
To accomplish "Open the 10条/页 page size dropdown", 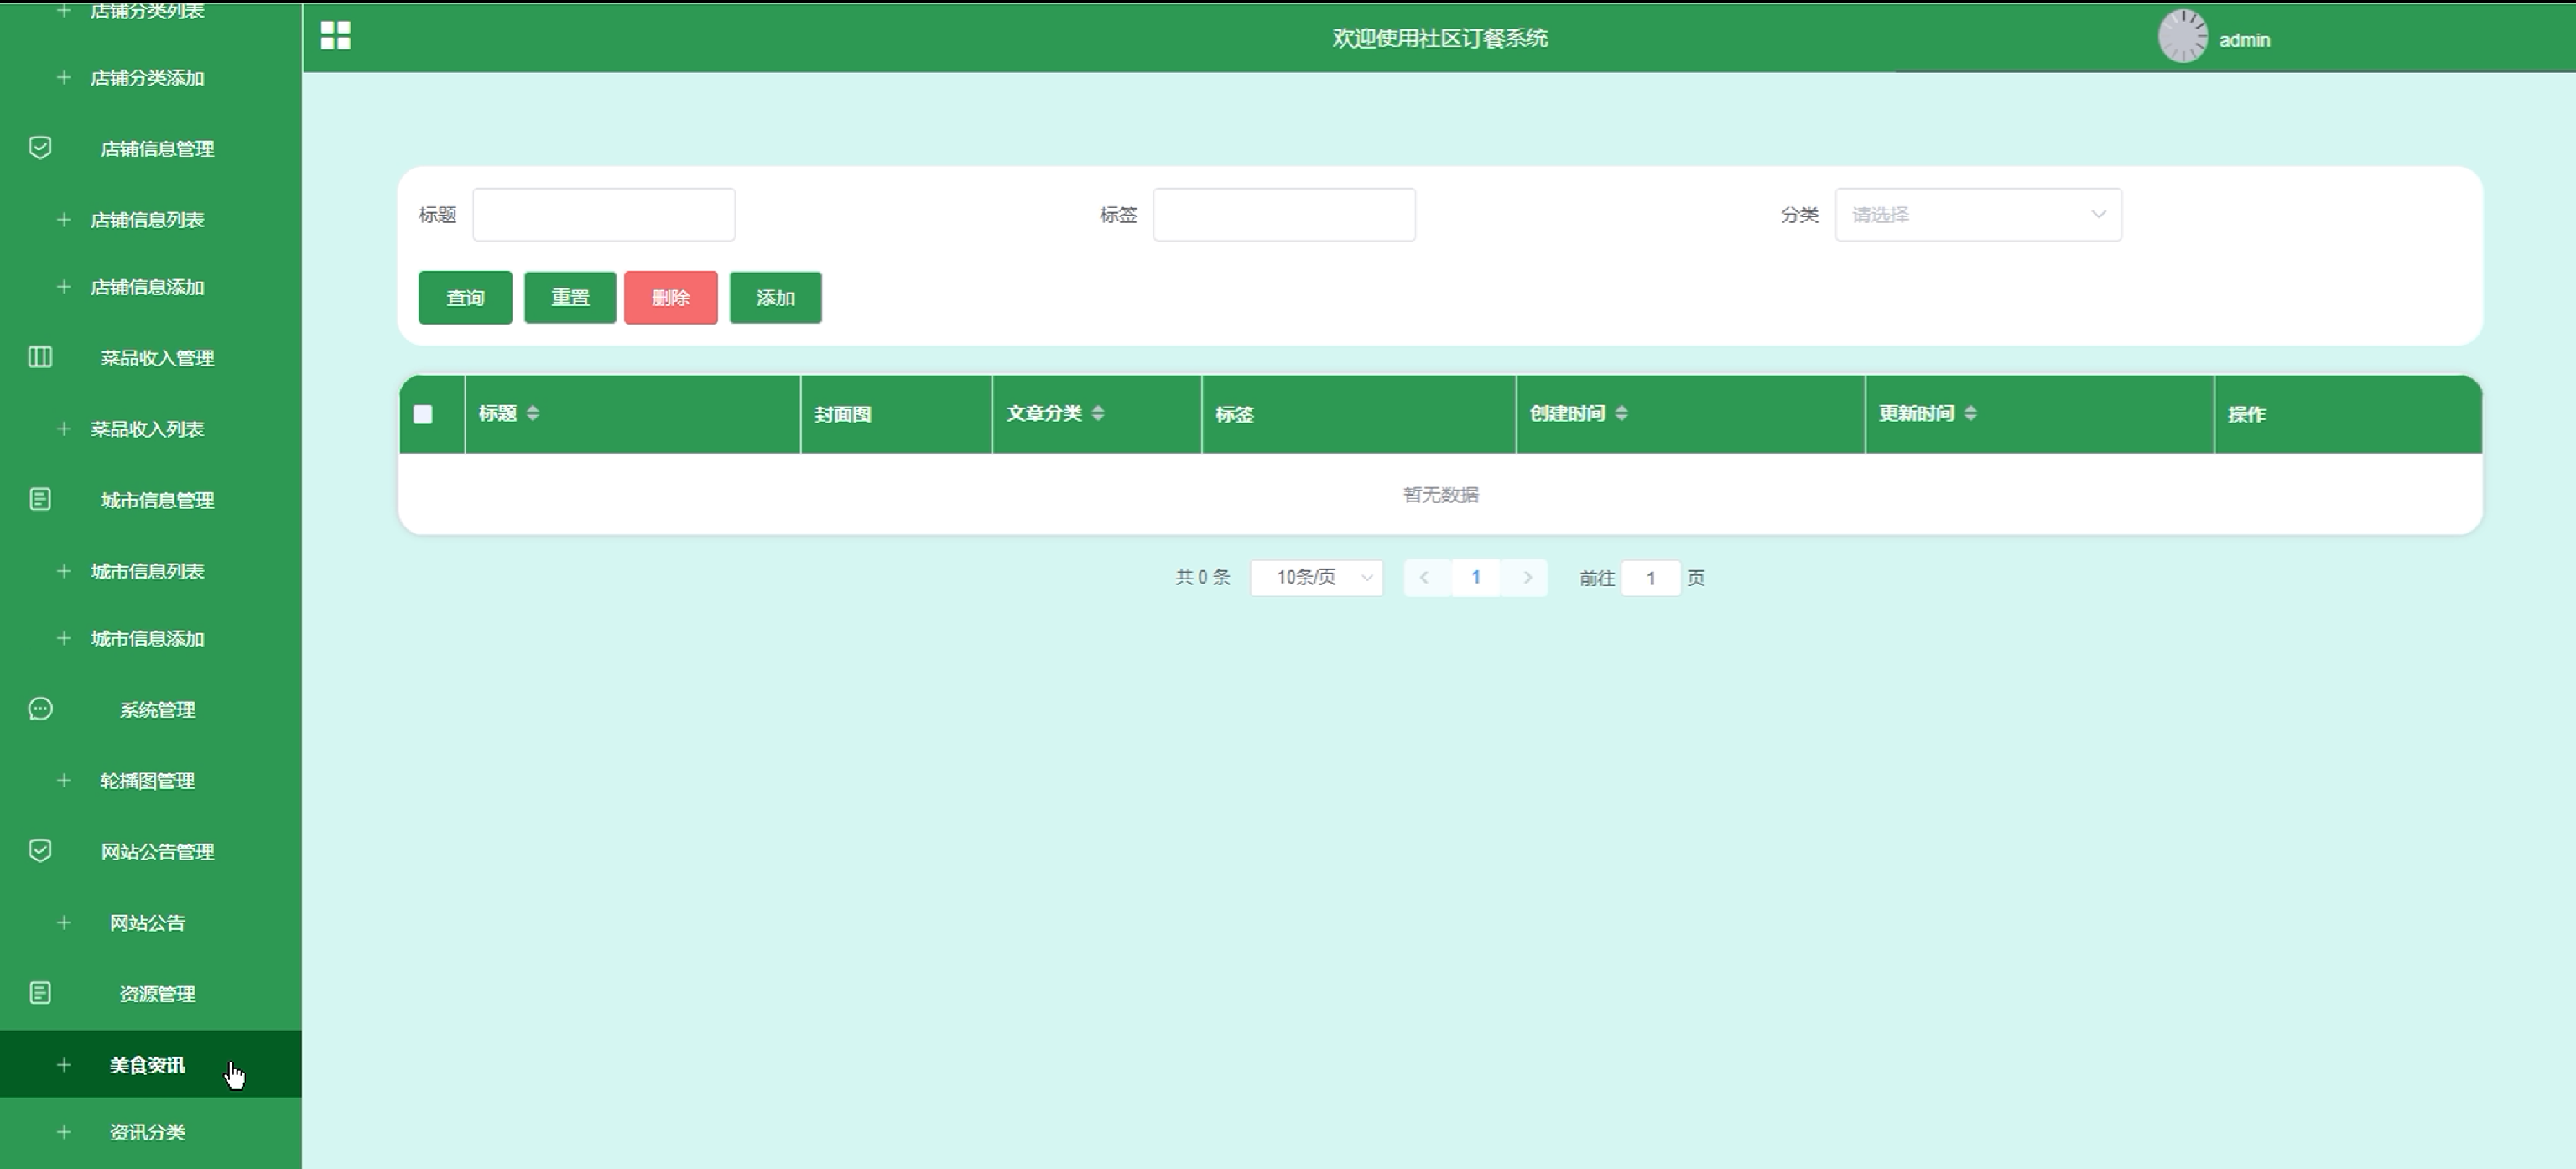I will pos(1317,578).
